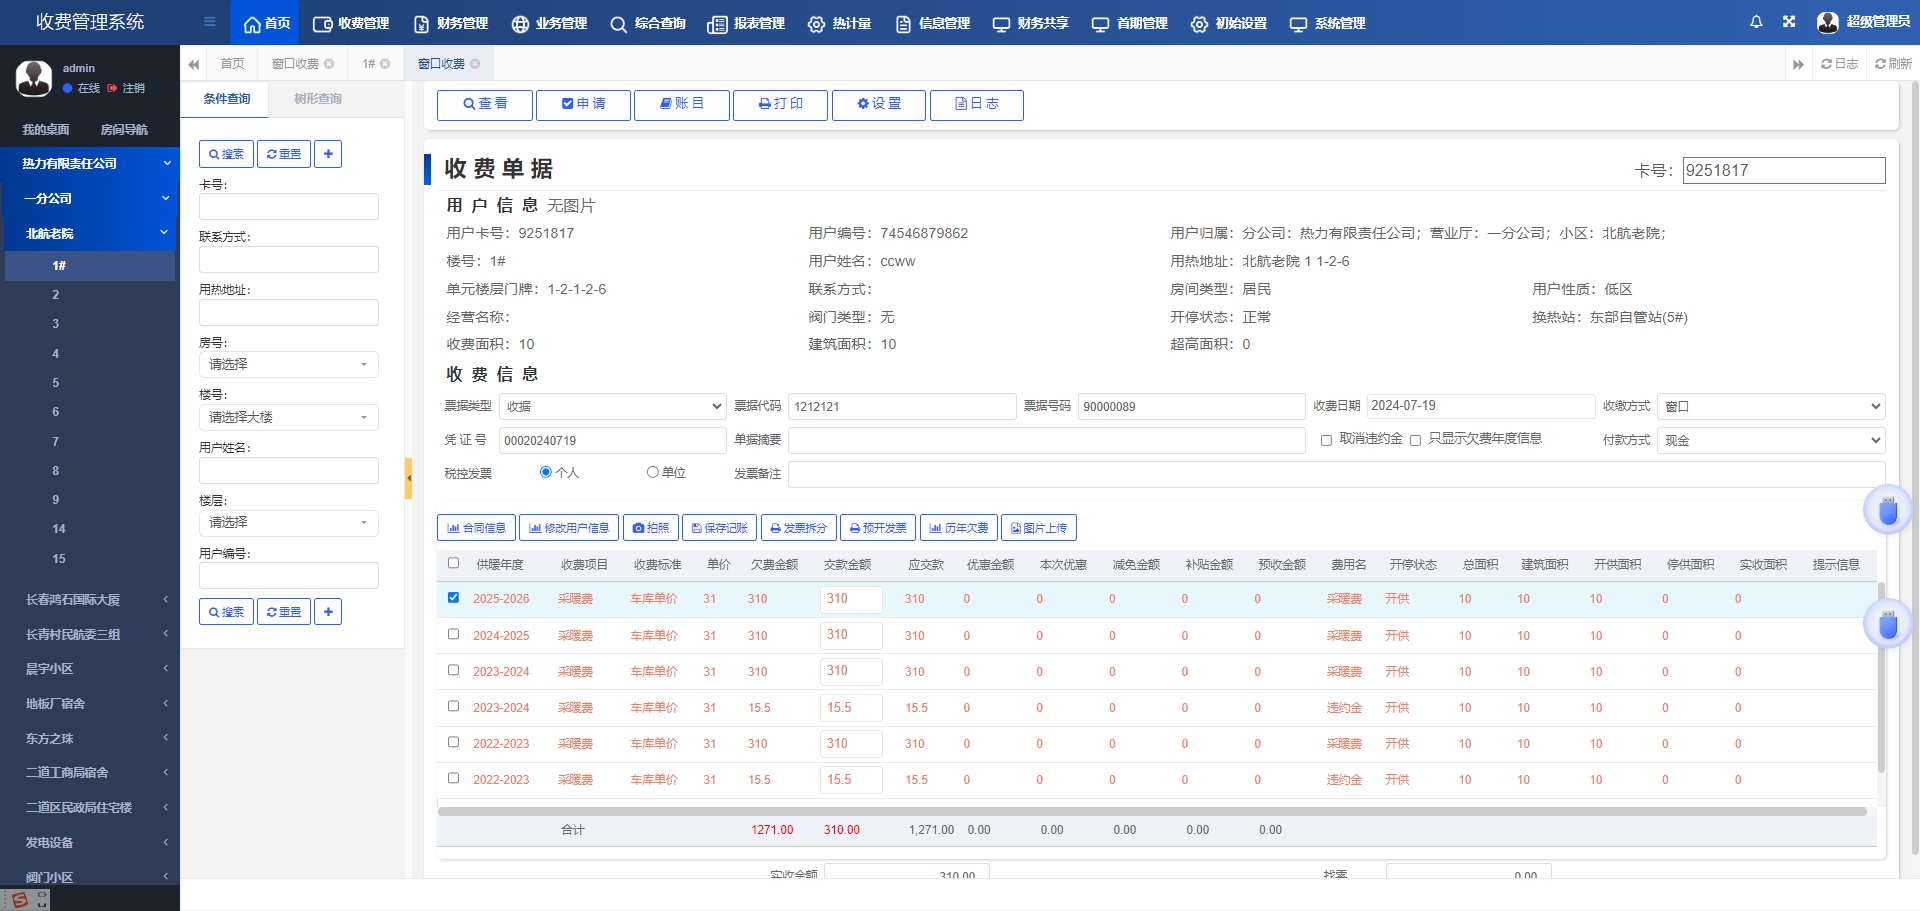
Task: Open the 票据类型 收据 dropdown
Action: [x=612, y=406]
